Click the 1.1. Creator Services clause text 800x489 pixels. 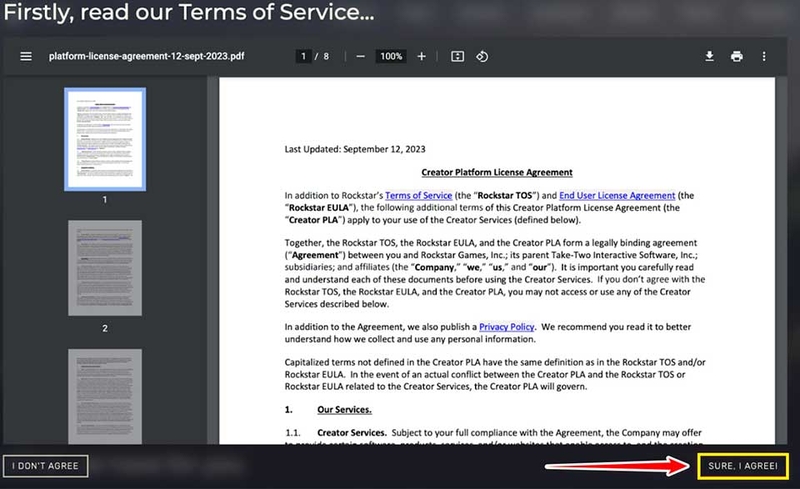493,433
